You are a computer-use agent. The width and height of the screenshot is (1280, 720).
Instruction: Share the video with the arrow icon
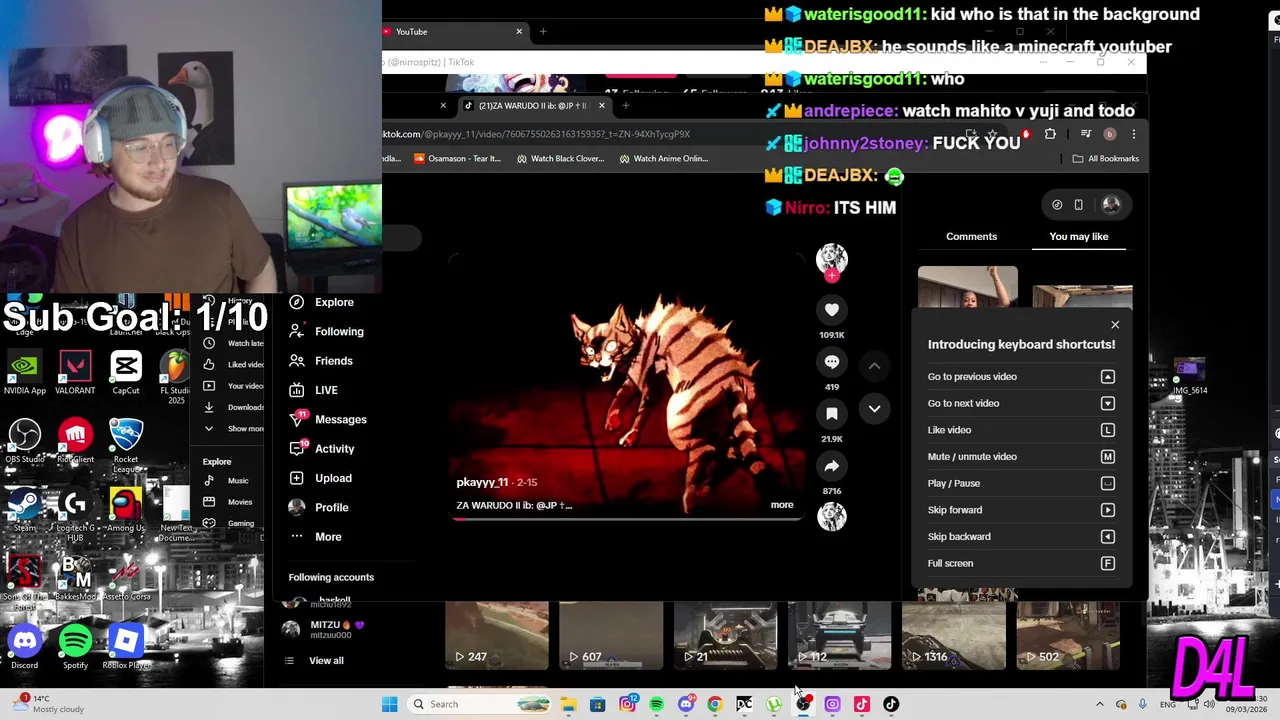832,466
